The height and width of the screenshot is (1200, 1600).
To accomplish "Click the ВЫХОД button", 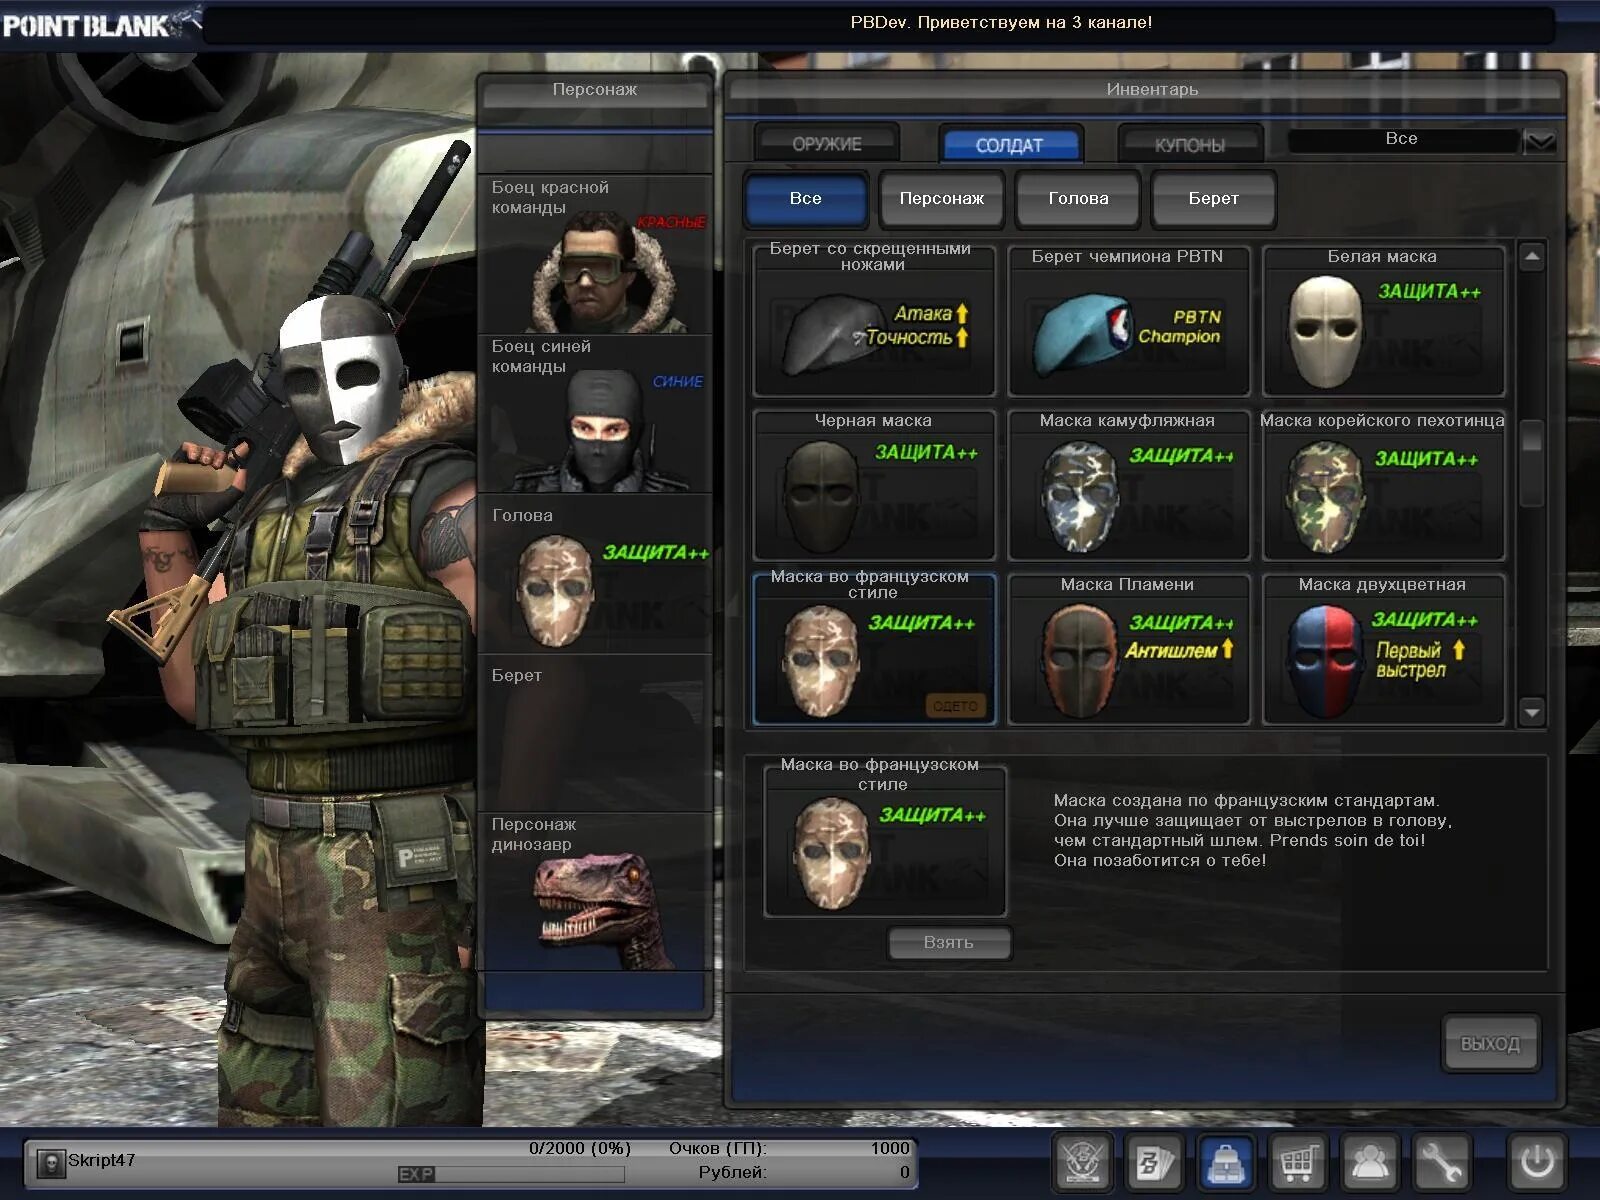I will pyautogui.click(x=1490, y=1044).
